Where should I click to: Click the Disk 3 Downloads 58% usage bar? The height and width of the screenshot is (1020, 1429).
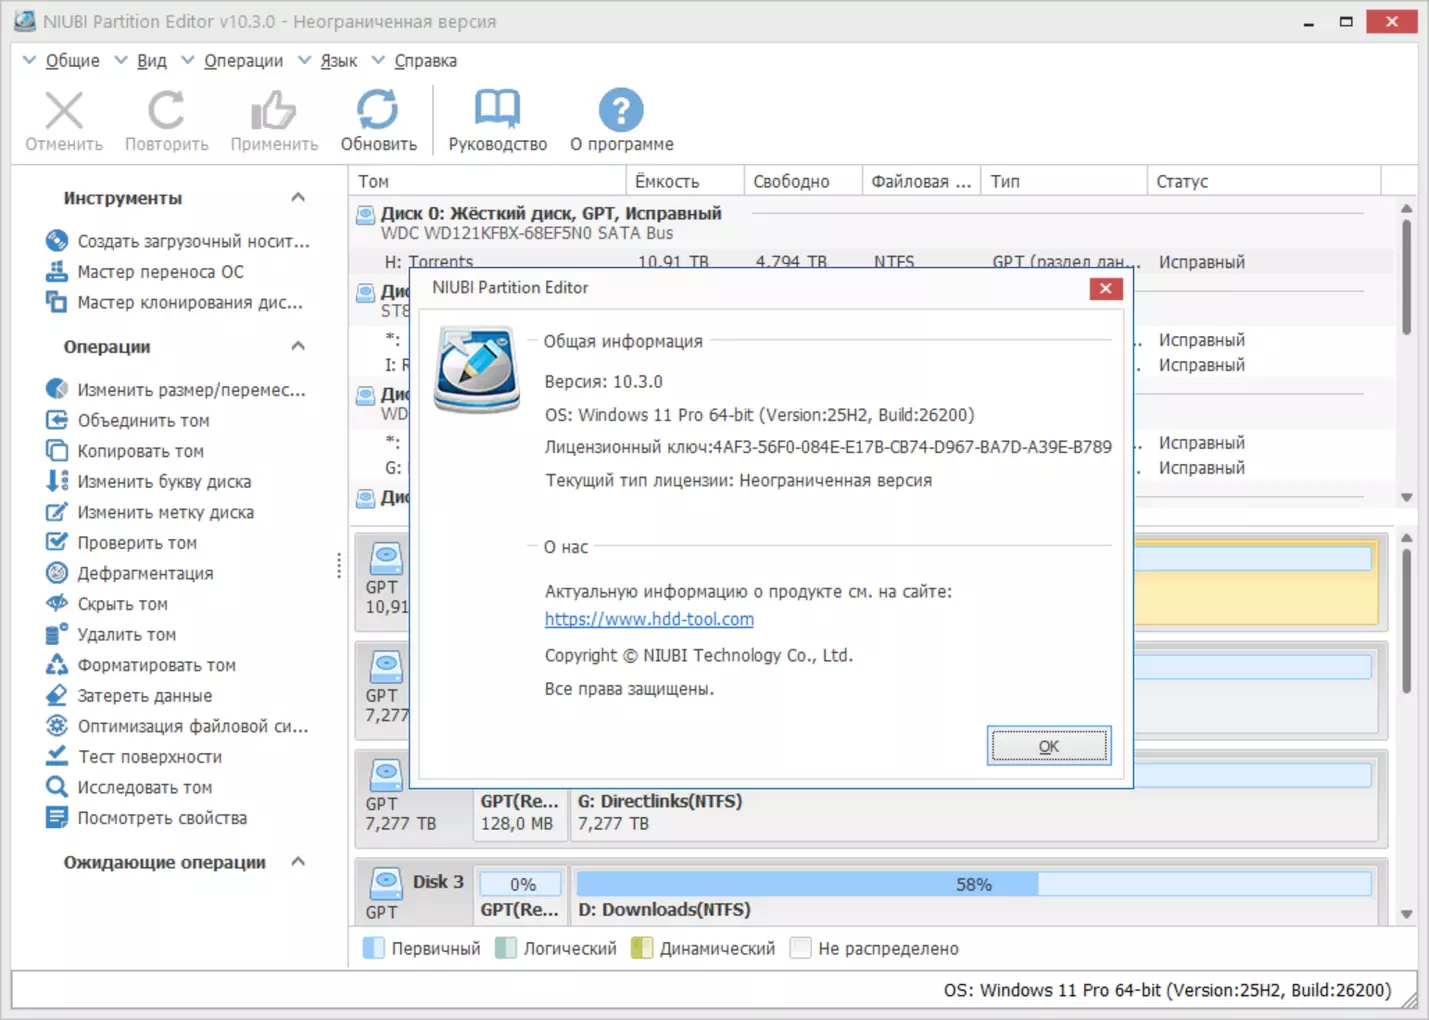pyautogui.click(x=973, y=884)
